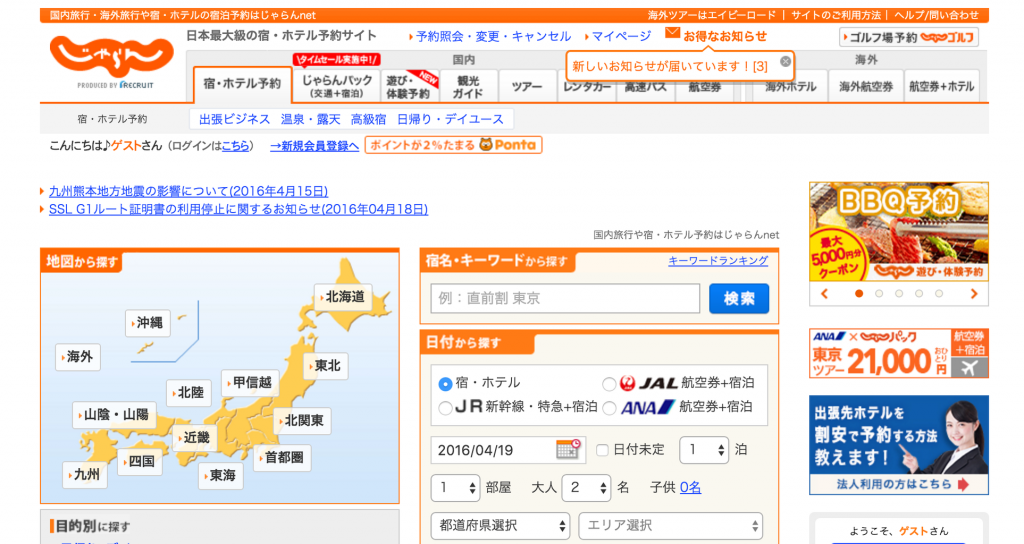This screenshot has height=544, width=1024.
Task: Open the 都道府県選択 dropdown
Action: point(500,525)
